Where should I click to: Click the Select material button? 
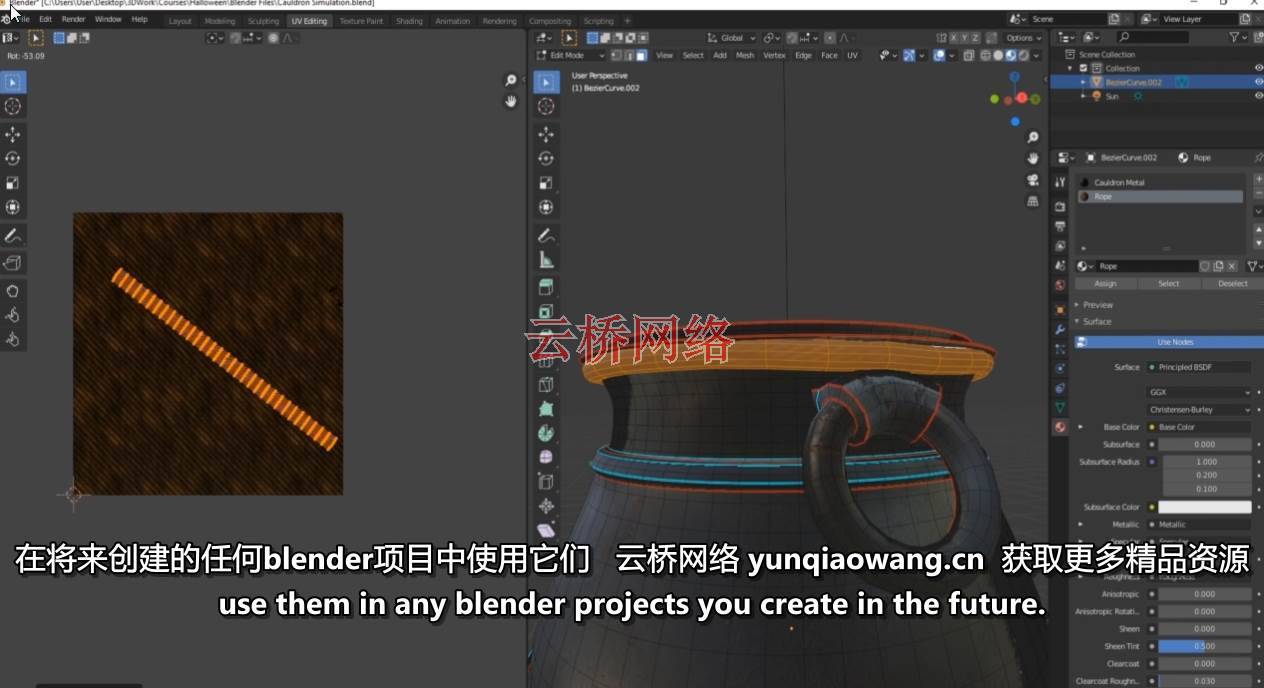point(1169,283)
